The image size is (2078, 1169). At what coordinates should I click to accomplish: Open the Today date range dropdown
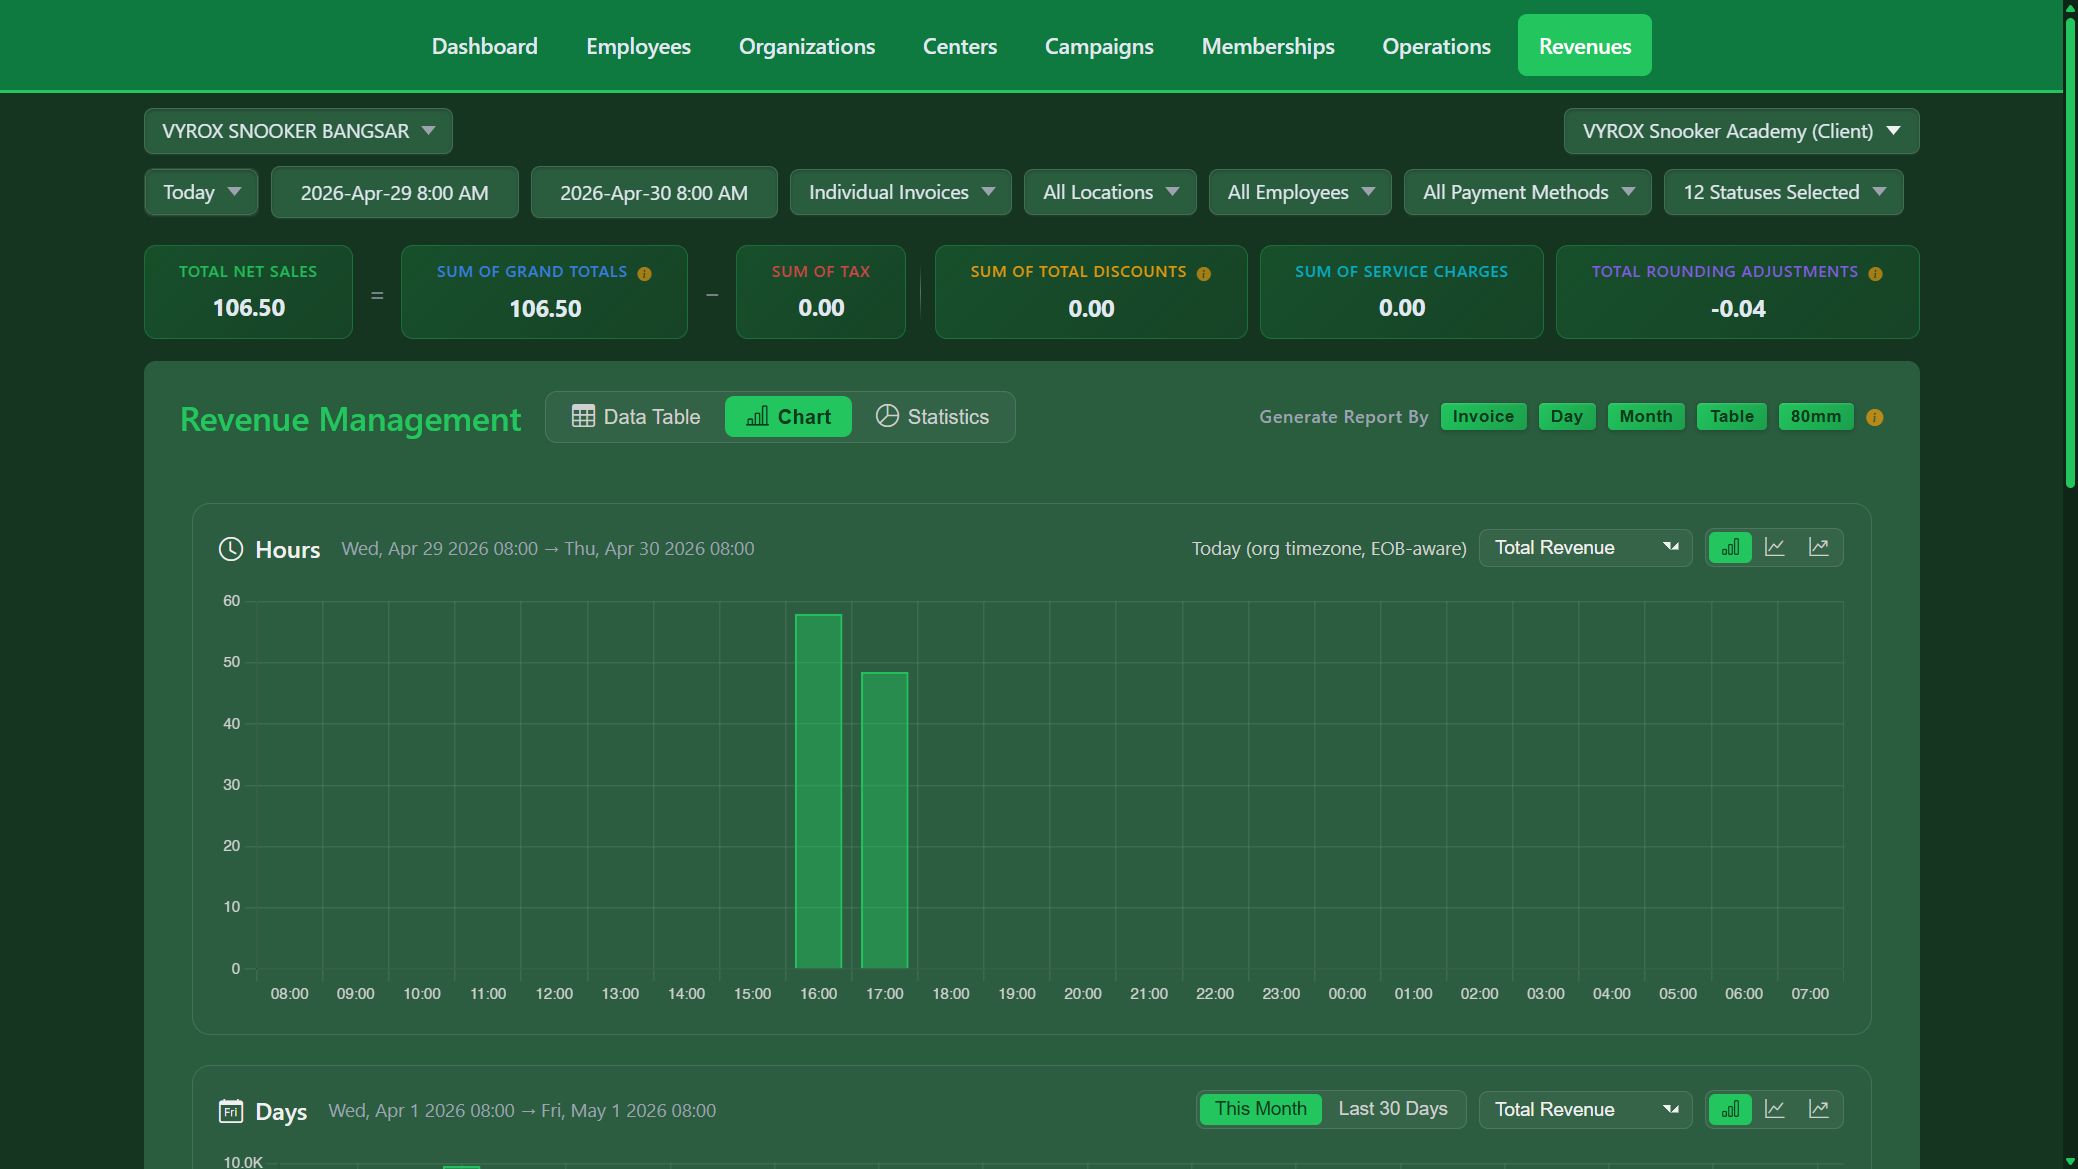click(x=201, y=192)
